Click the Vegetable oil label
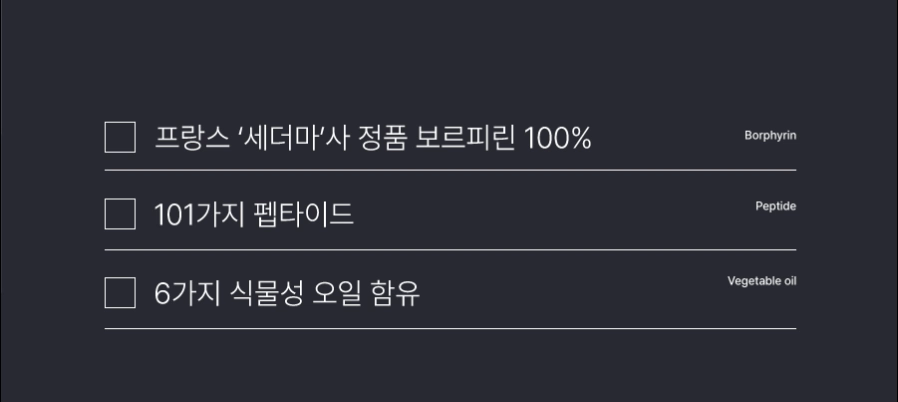The width and height of the screenshot is (898, 402). pyautogui.click(x=761, y=281)
